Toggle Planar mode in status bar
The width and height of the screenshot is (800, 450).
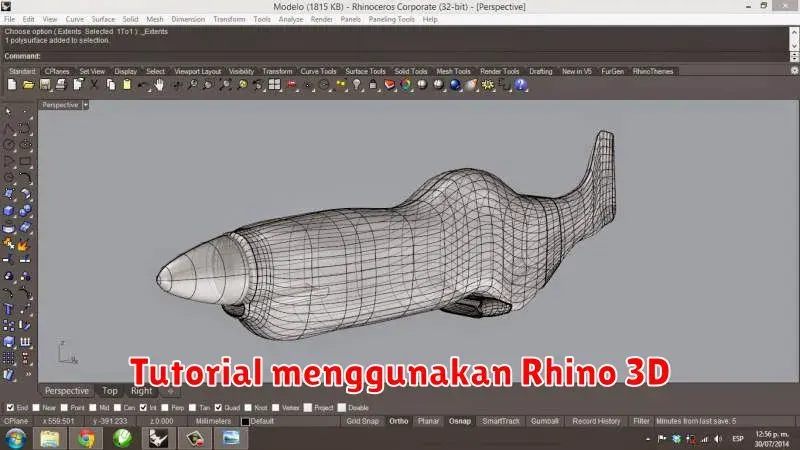click(x=428, y=421)
